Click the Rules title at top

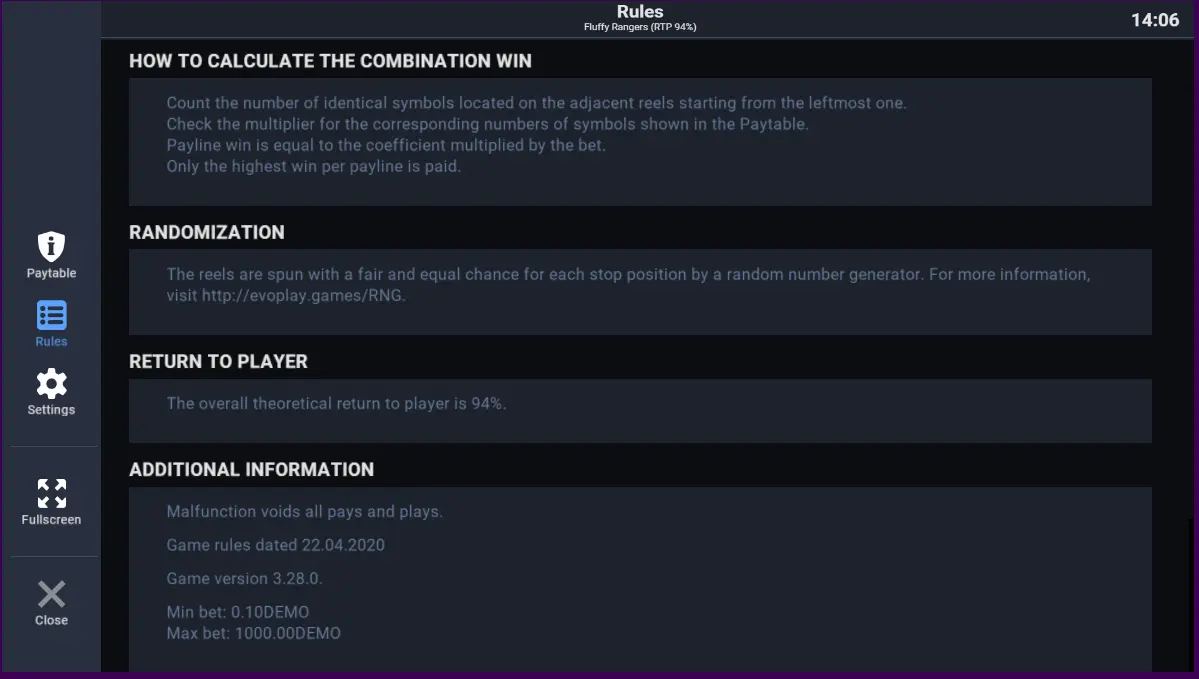click(x=640, y=11)
